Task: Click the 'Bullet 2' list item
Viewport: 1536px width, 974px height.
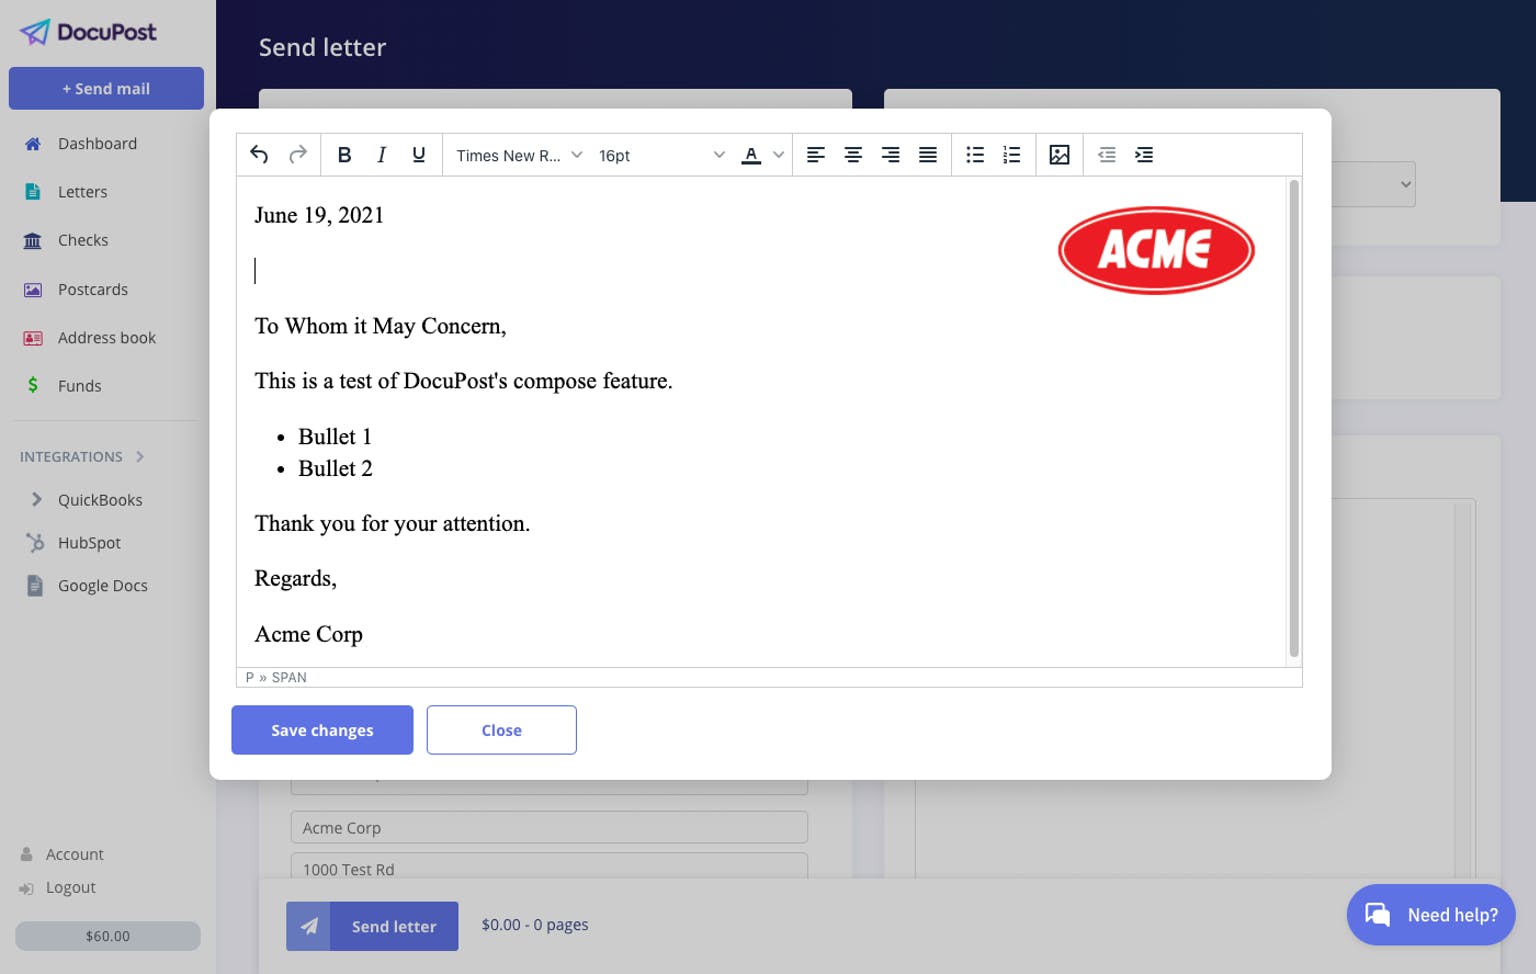Action: (x=335, y=468)
